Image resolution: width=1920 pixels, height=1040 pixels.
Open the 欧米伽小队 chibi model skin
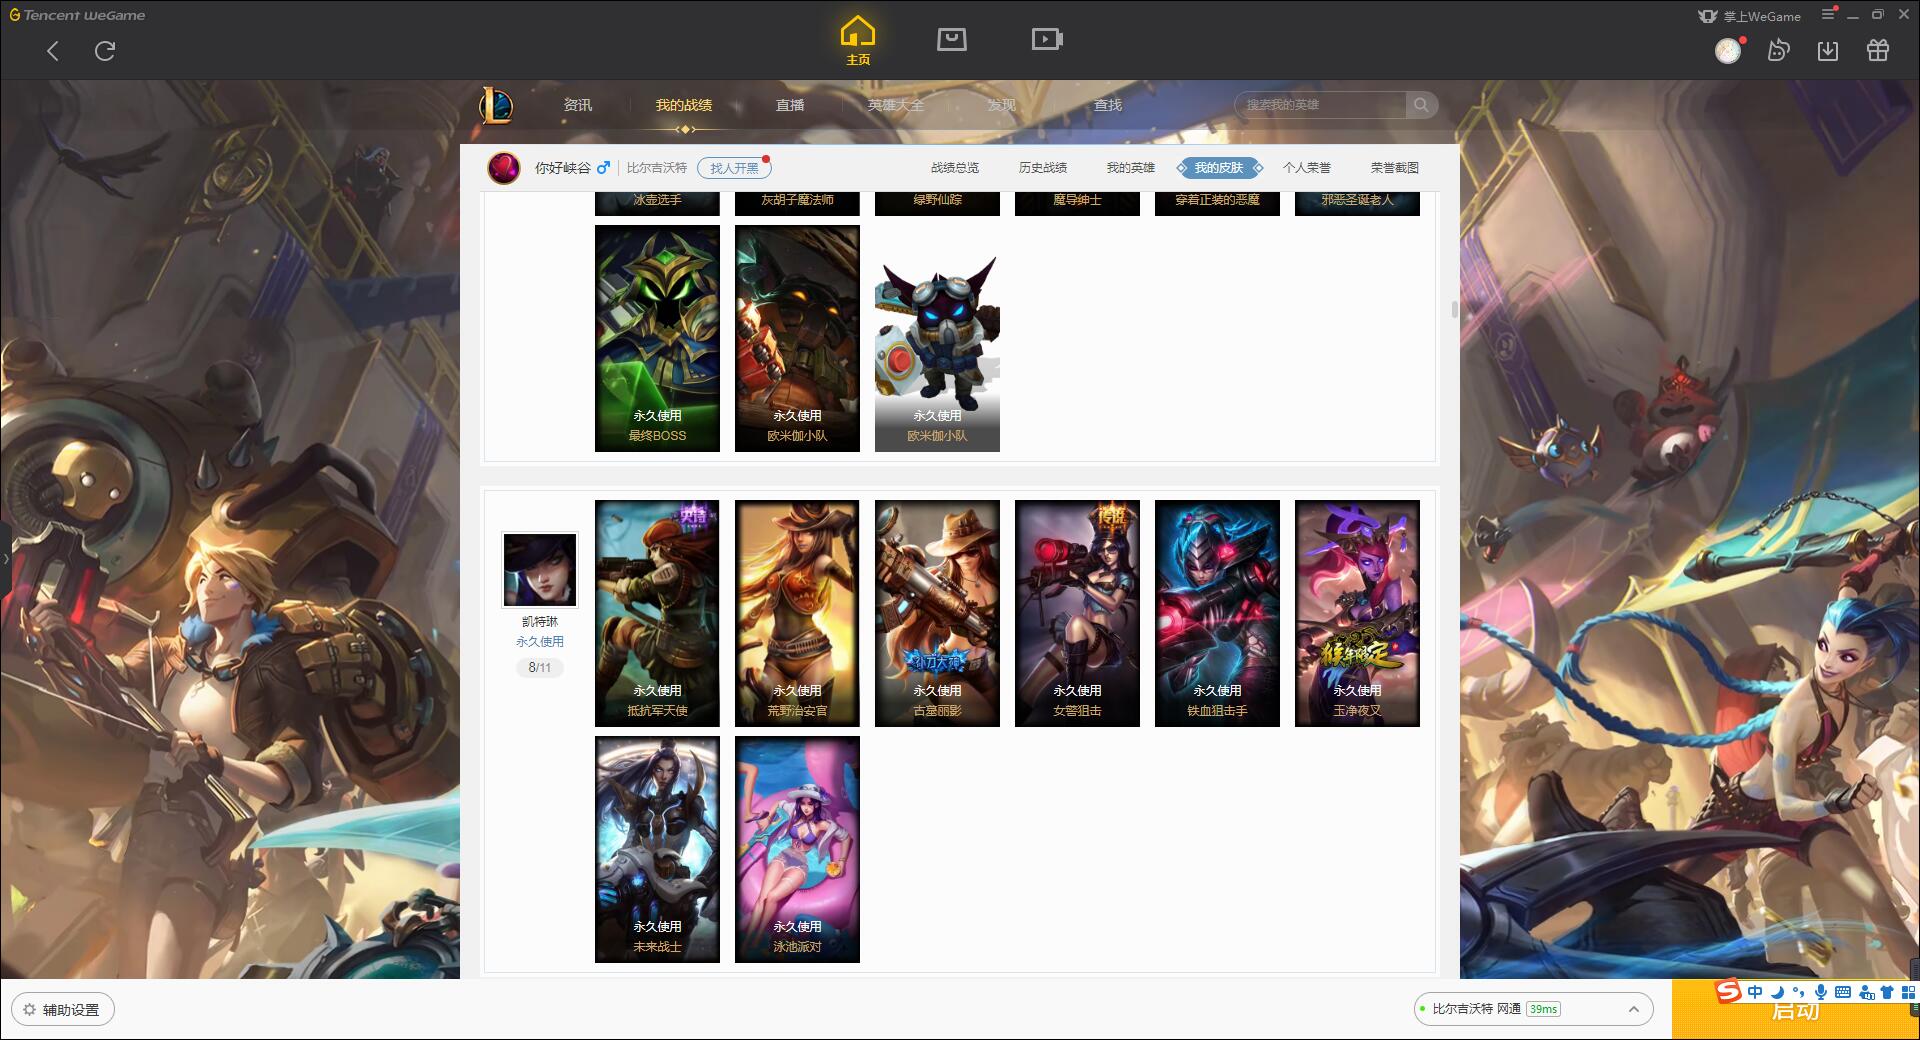click(937, 338)
